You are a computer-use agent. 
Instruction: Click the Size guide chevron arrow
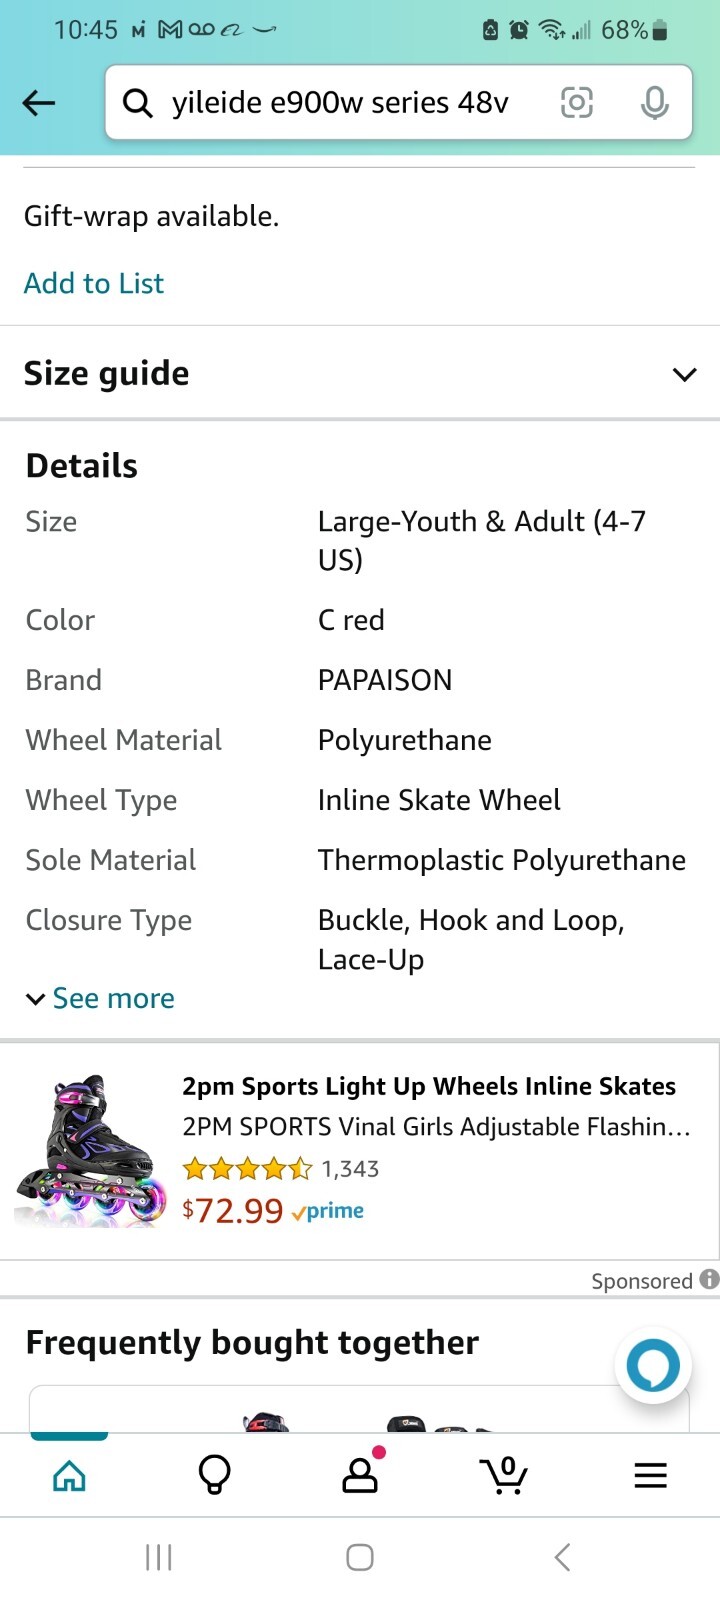pyautogui.click(x=684, y=375)
